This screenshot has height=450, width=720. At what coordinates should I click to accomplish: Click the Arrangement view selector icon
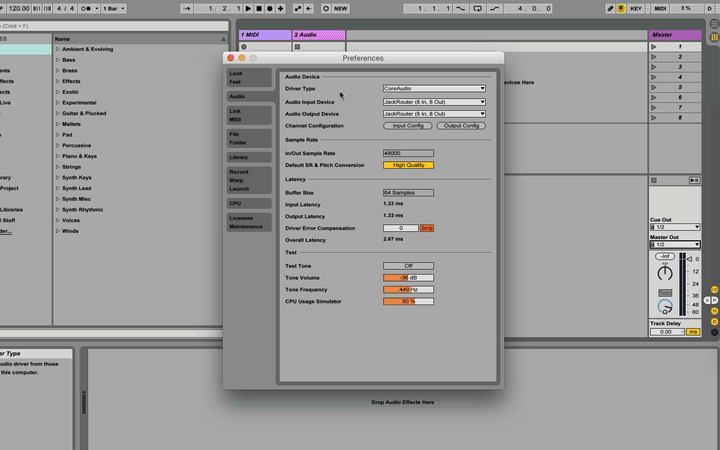pos(714,23)
